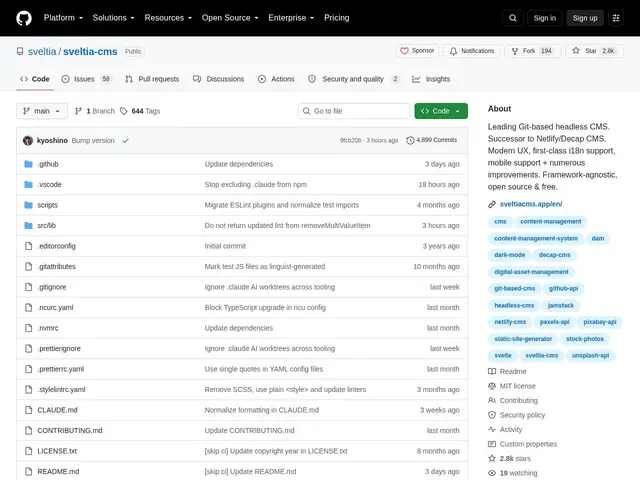640x480 pixels.
Task: Click the tags icon next to 644 Tags
Action: (x=124, y=111)
